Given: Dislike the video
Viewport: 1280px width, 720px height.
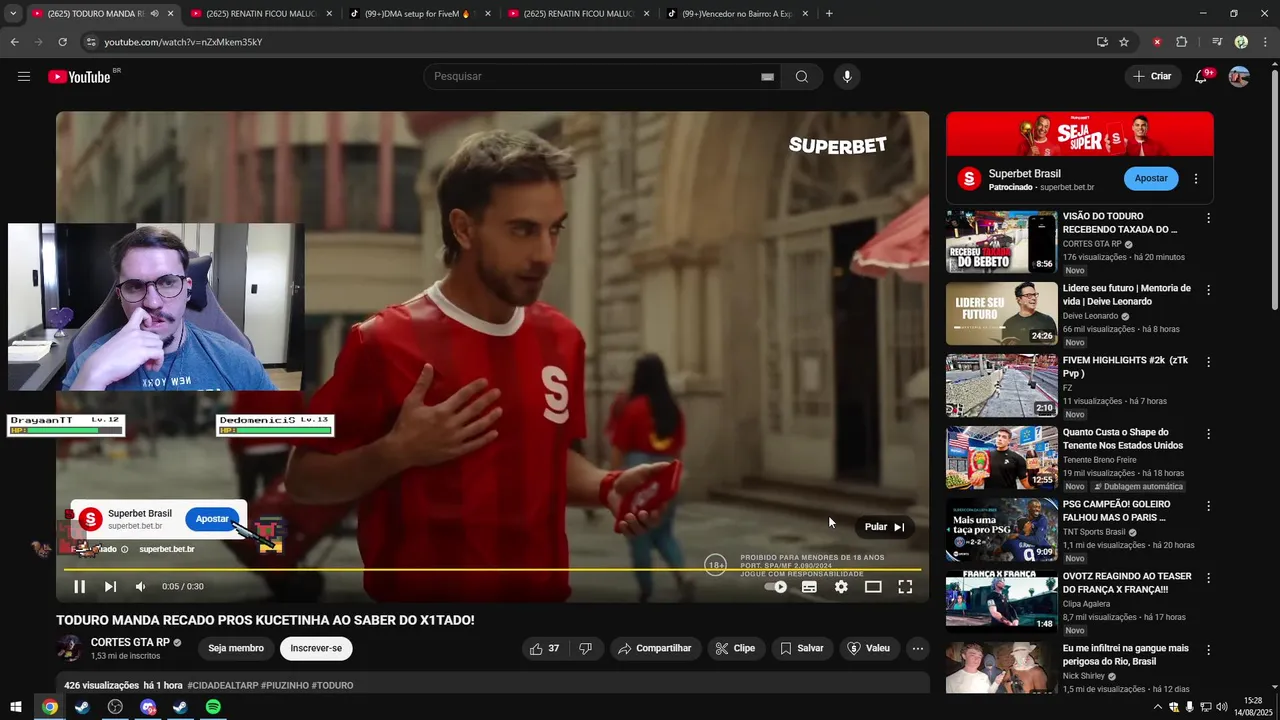Looking at the screenshot, I should (x=586, y=649).
